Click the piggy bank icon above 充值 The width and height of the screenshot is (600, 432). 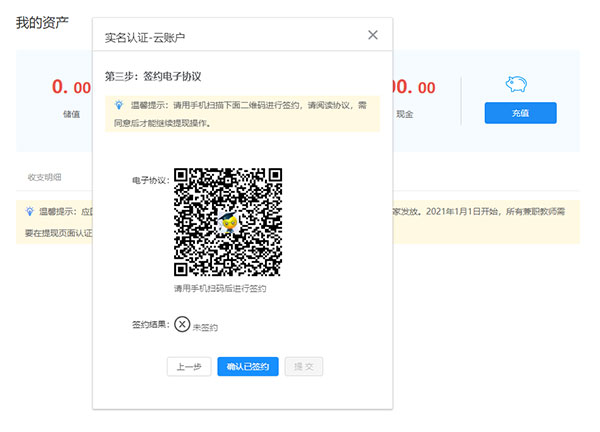(x=516, y=84)
